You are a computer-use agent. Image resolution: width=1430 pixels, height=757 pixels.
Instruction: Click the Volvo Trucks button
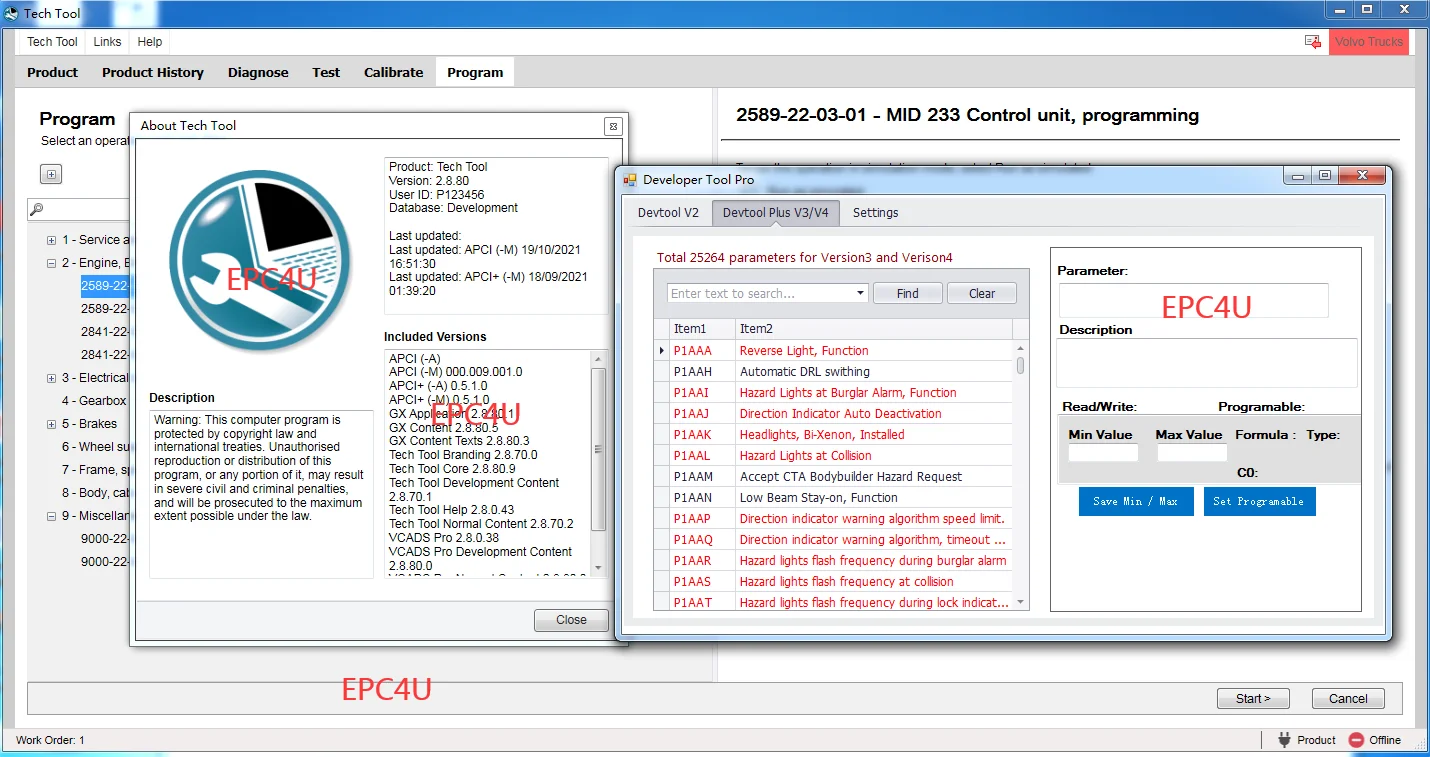pyautogui.click(x=1369, y=42)
